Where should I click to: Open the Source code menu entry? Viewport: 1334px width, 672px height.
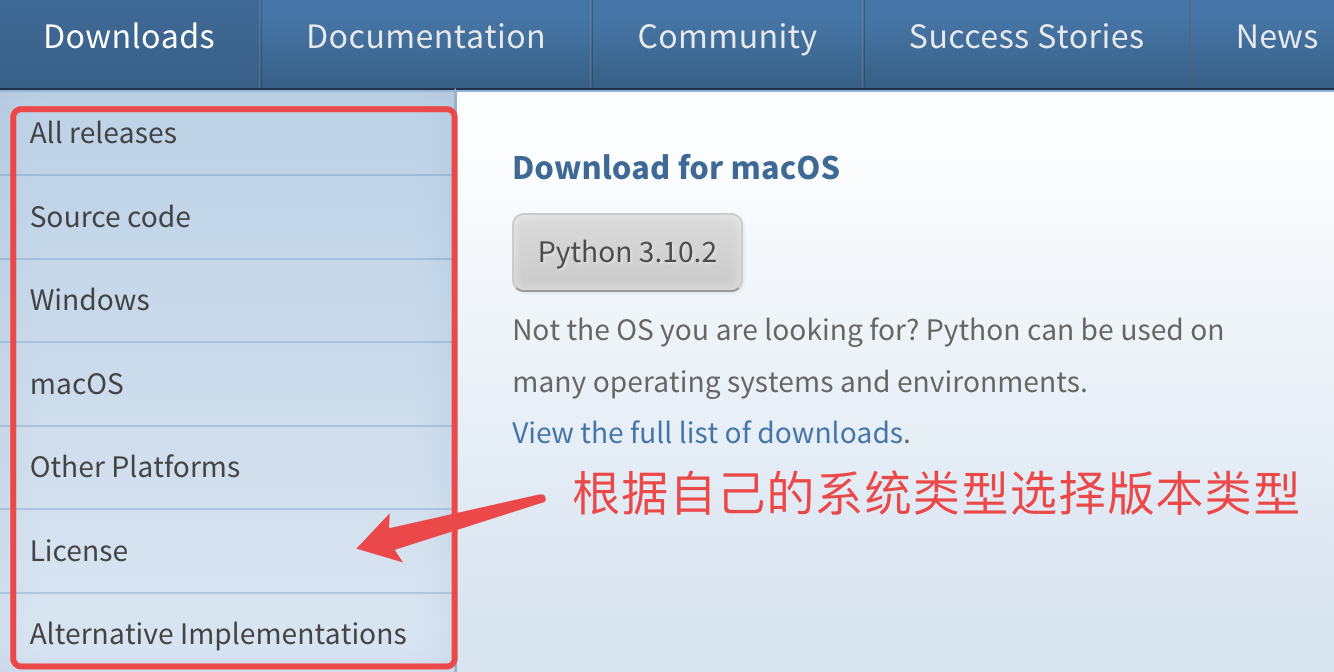[110, 217]
